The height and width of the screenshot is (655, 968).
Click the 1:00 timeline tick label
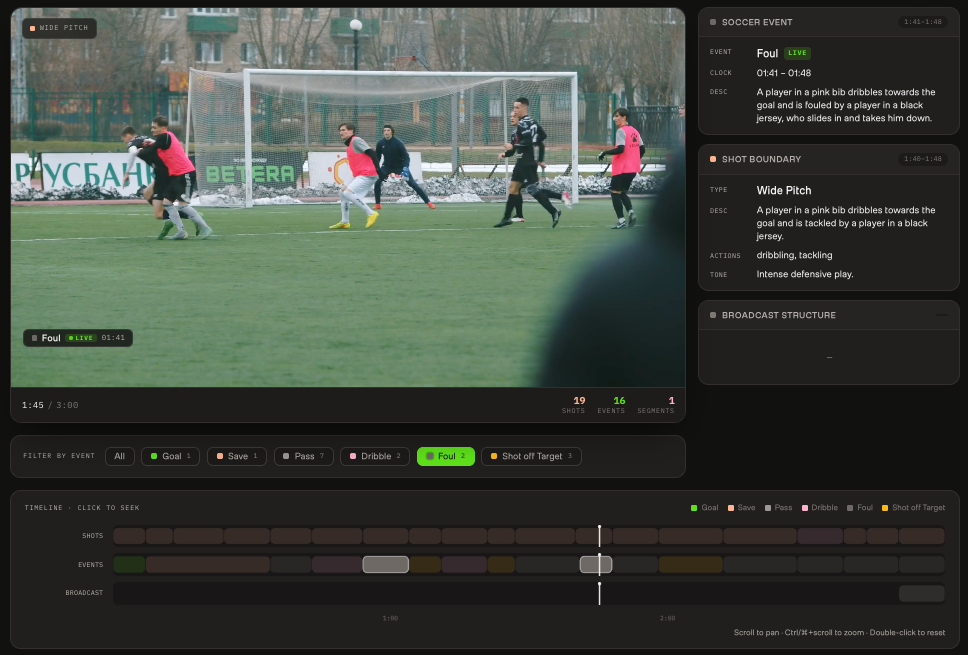[x=390, y=618]
